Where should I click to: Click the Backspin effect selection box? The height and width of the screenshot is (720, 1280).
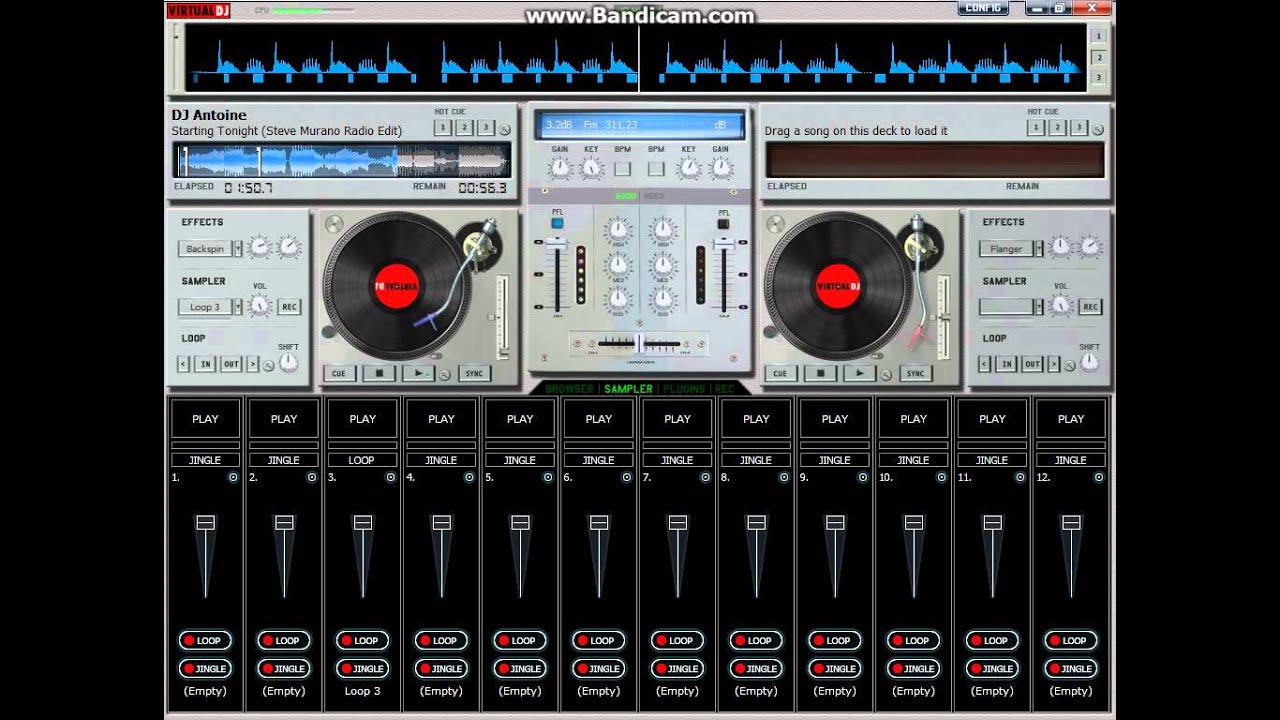(205, 249)
